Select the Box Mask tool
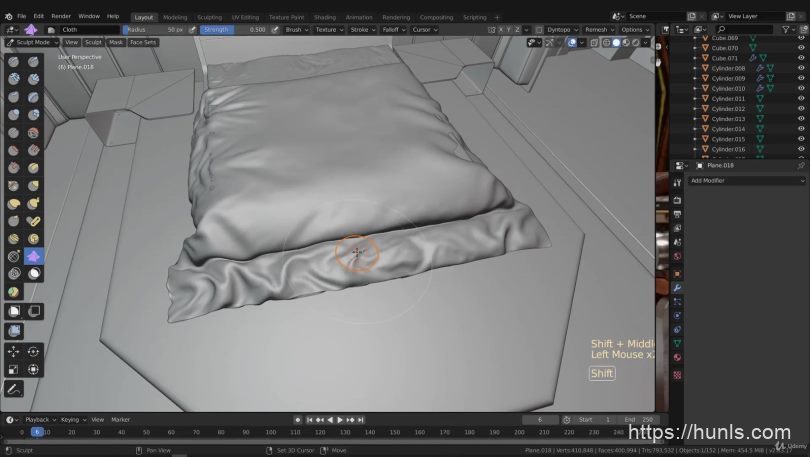The height and width of the screenshot is (457, 810). [x=13, y=311]
